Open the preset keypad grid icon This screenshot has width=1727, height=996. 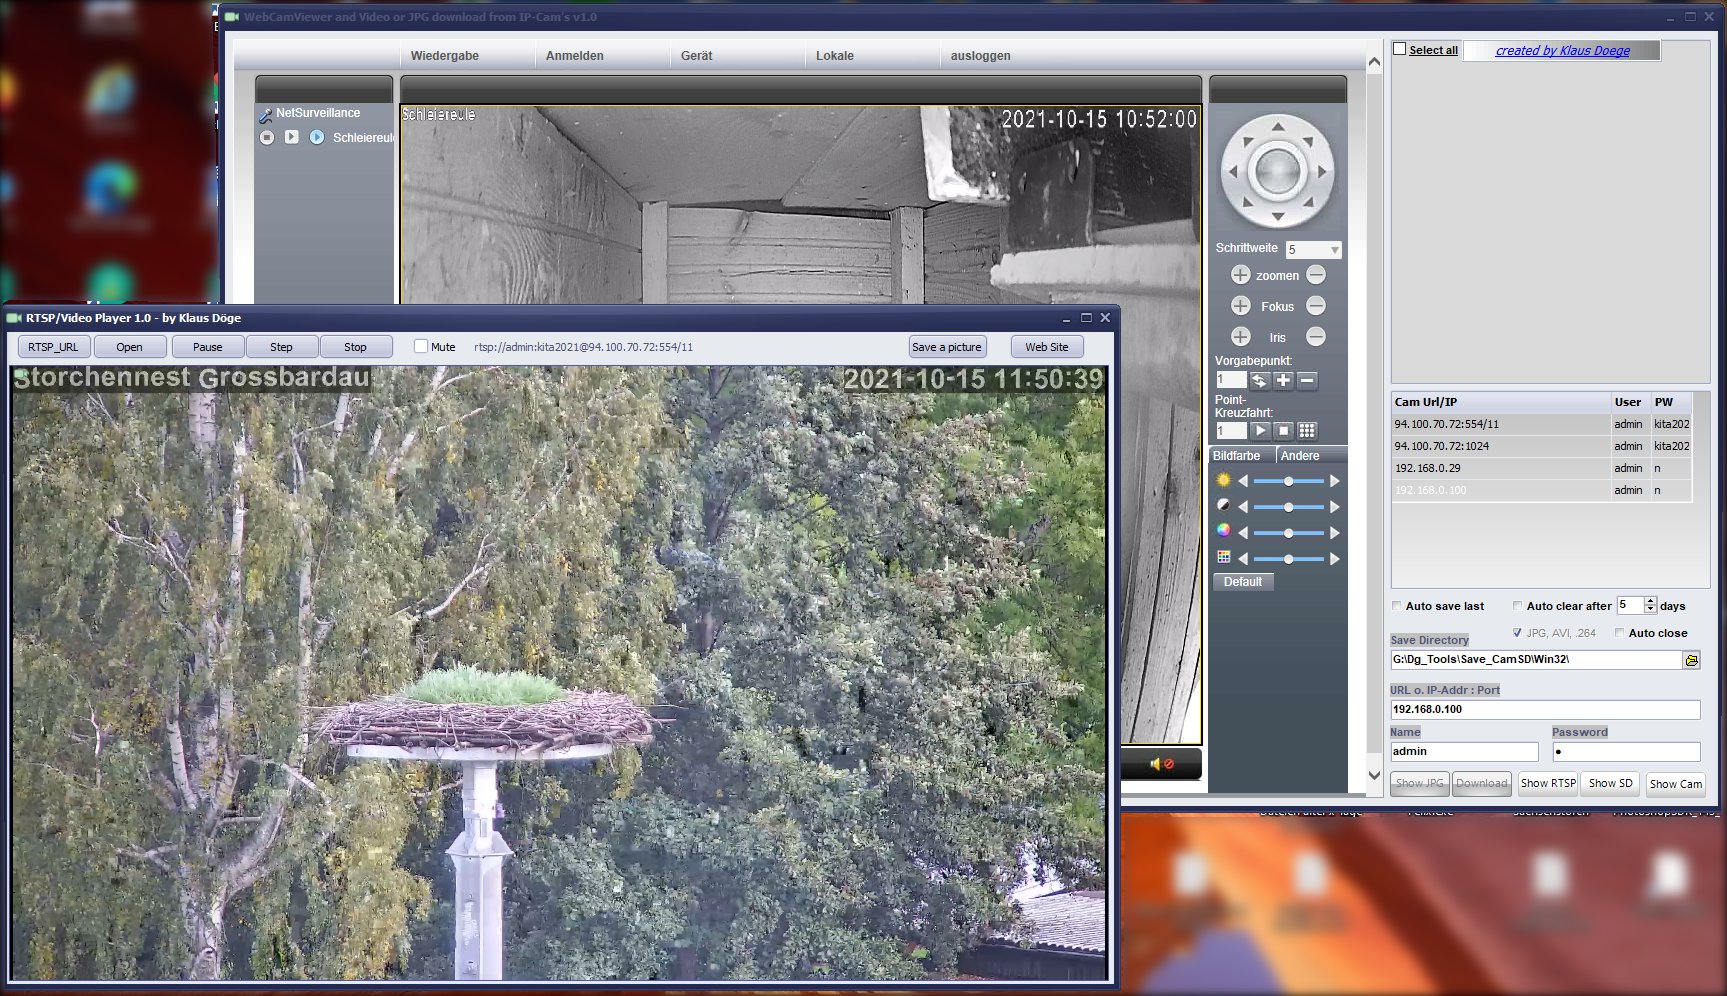tap(1307, 430)
